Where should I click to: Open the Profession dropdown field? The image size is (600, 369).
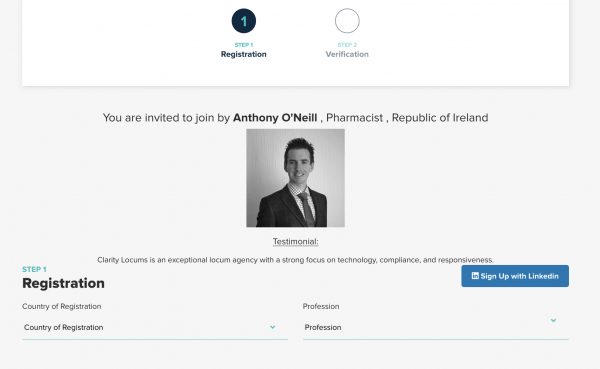click(436, 328)
